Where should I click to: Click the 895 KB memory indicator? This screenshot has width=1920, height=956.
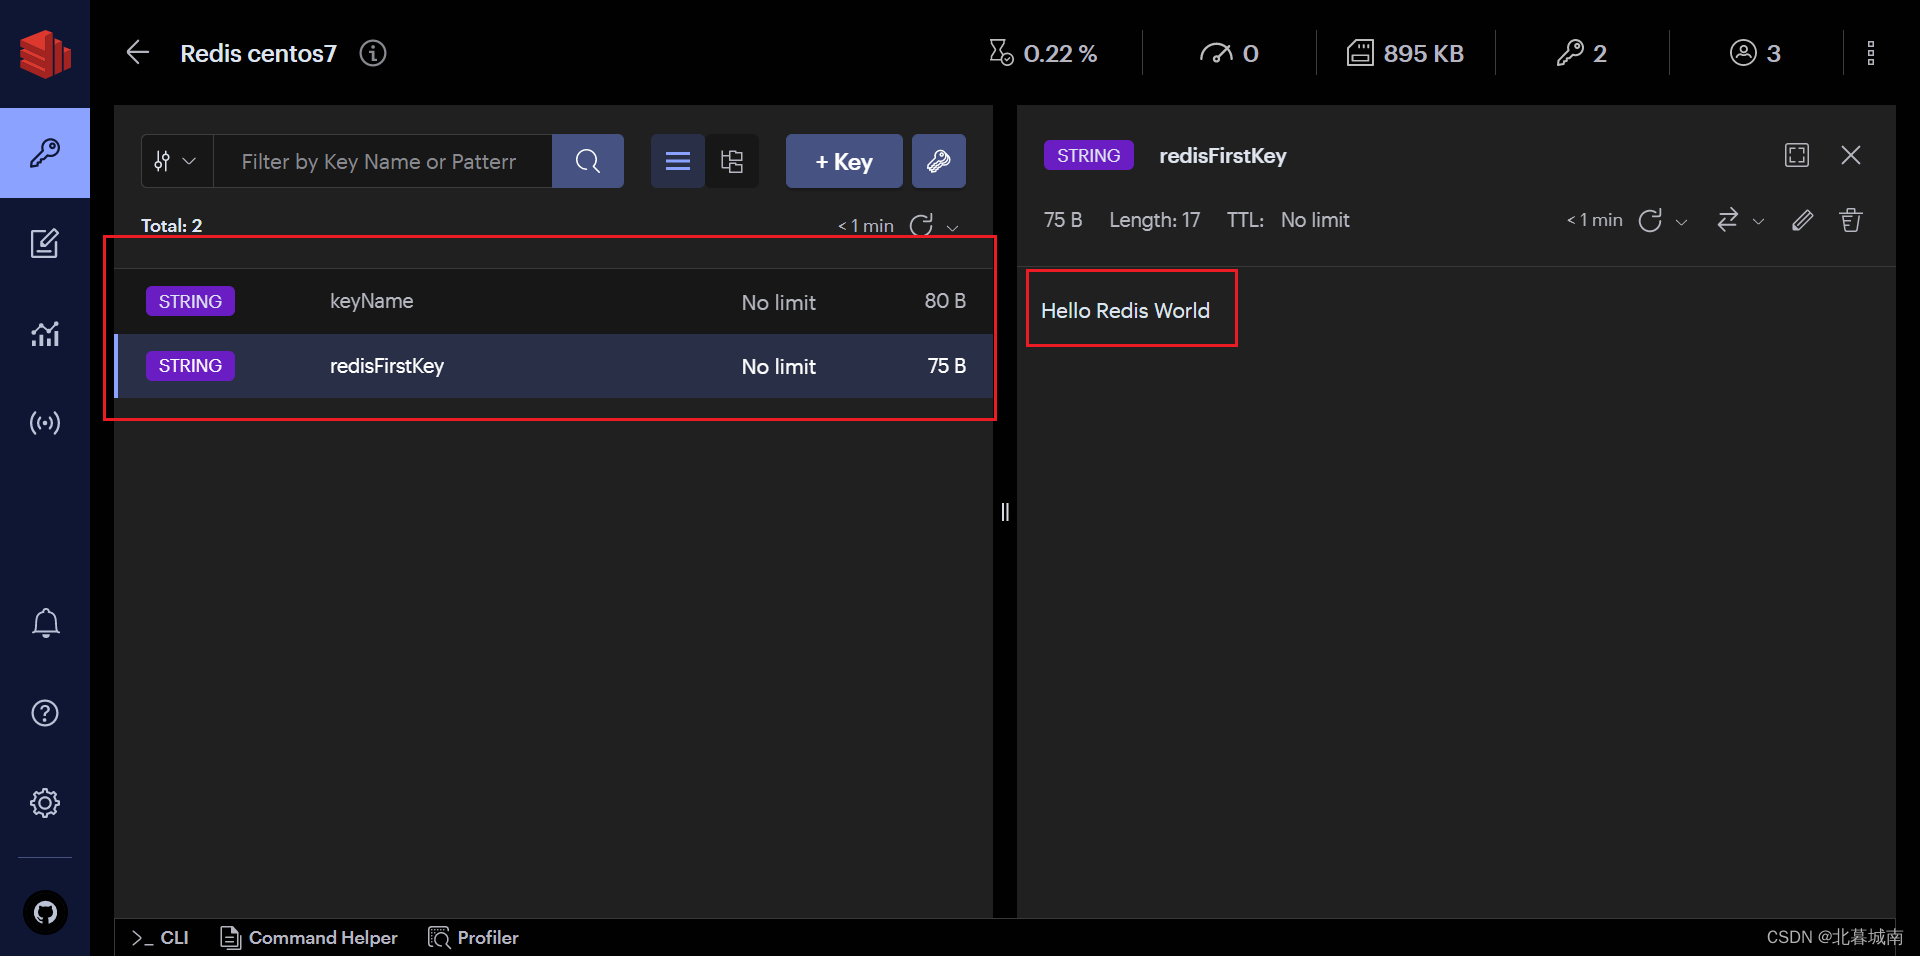tap(1405, 53)
